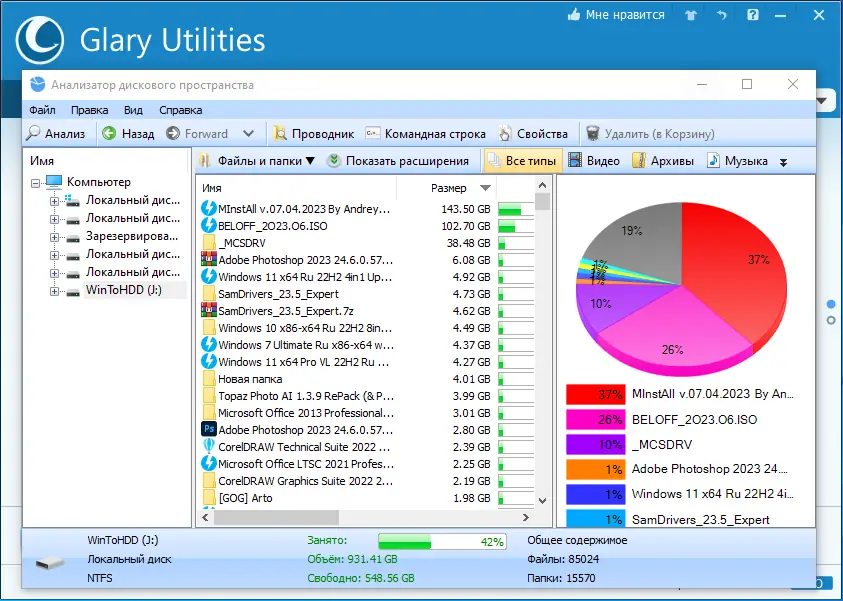
Task: Click Удалить (в Корзину) trash button
Action: (650, 133)
